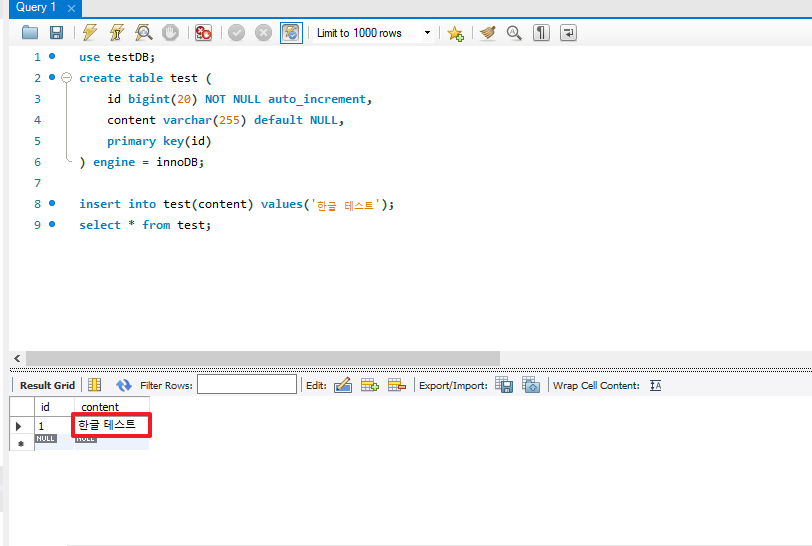This screenshot has height=546, width=812.
Task: Click the line 9 statement marker dot
Action: tap(52, 224)
